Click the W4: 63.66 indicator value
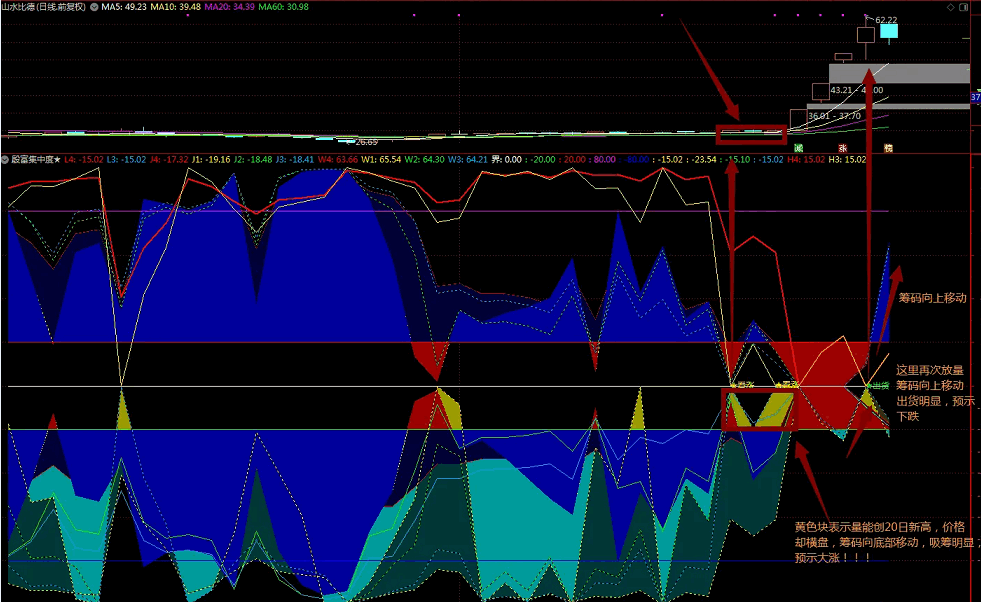This screenshot has height=602, width=981. 338,160
